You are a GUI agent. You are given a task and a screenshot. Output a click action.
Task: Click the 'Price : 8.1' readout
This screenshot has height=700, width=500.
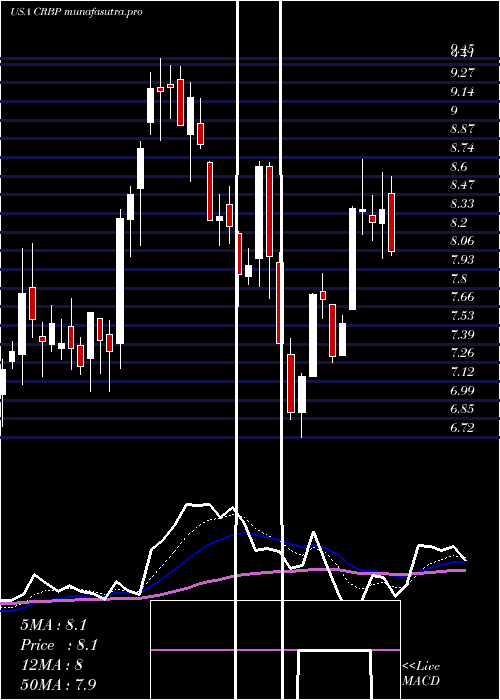(x=59, y=645)
